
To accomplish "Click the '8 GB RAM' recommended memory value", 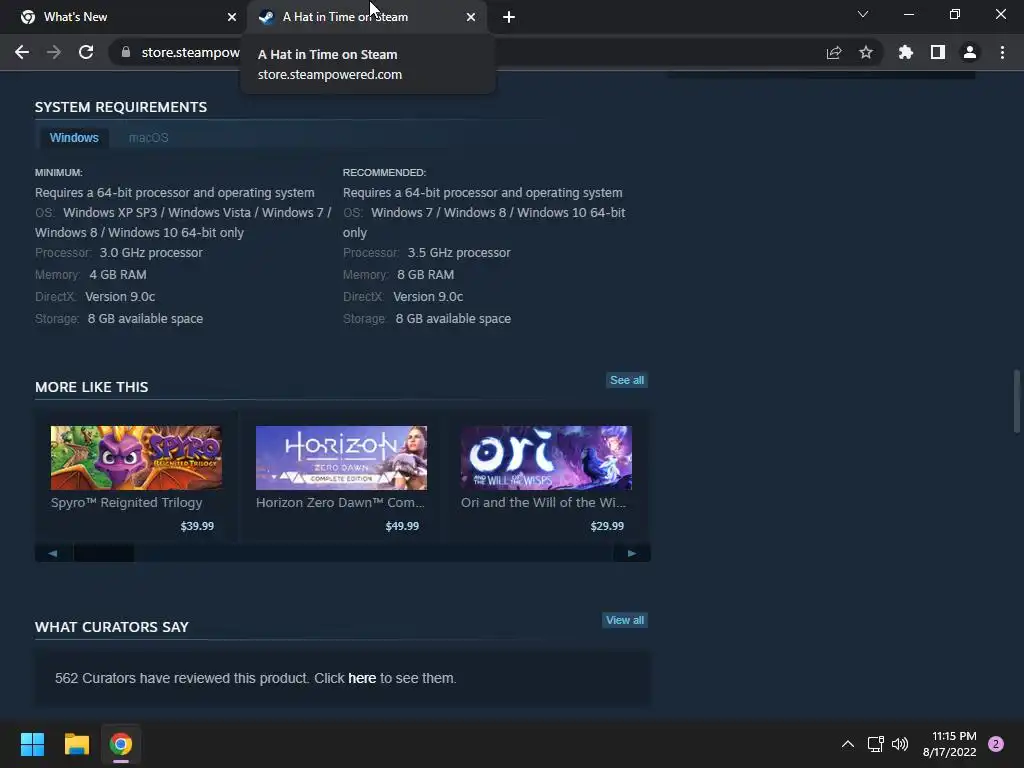I will pos(426,274).
